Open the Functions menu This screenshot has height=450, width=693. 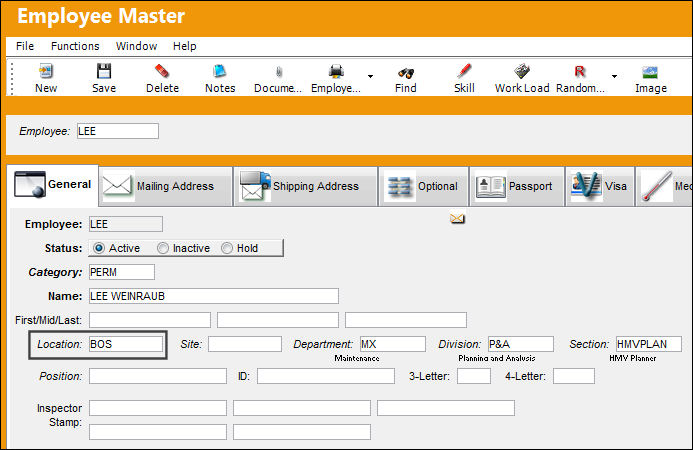(x=75, y=46)
